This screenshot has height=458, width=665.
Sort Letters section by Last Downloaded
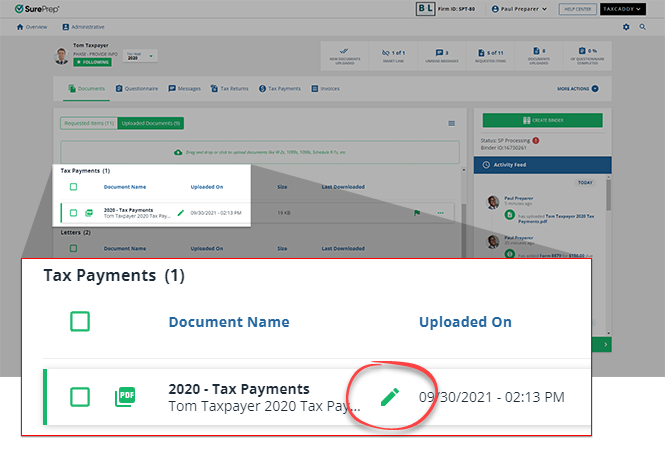[343, 249]
